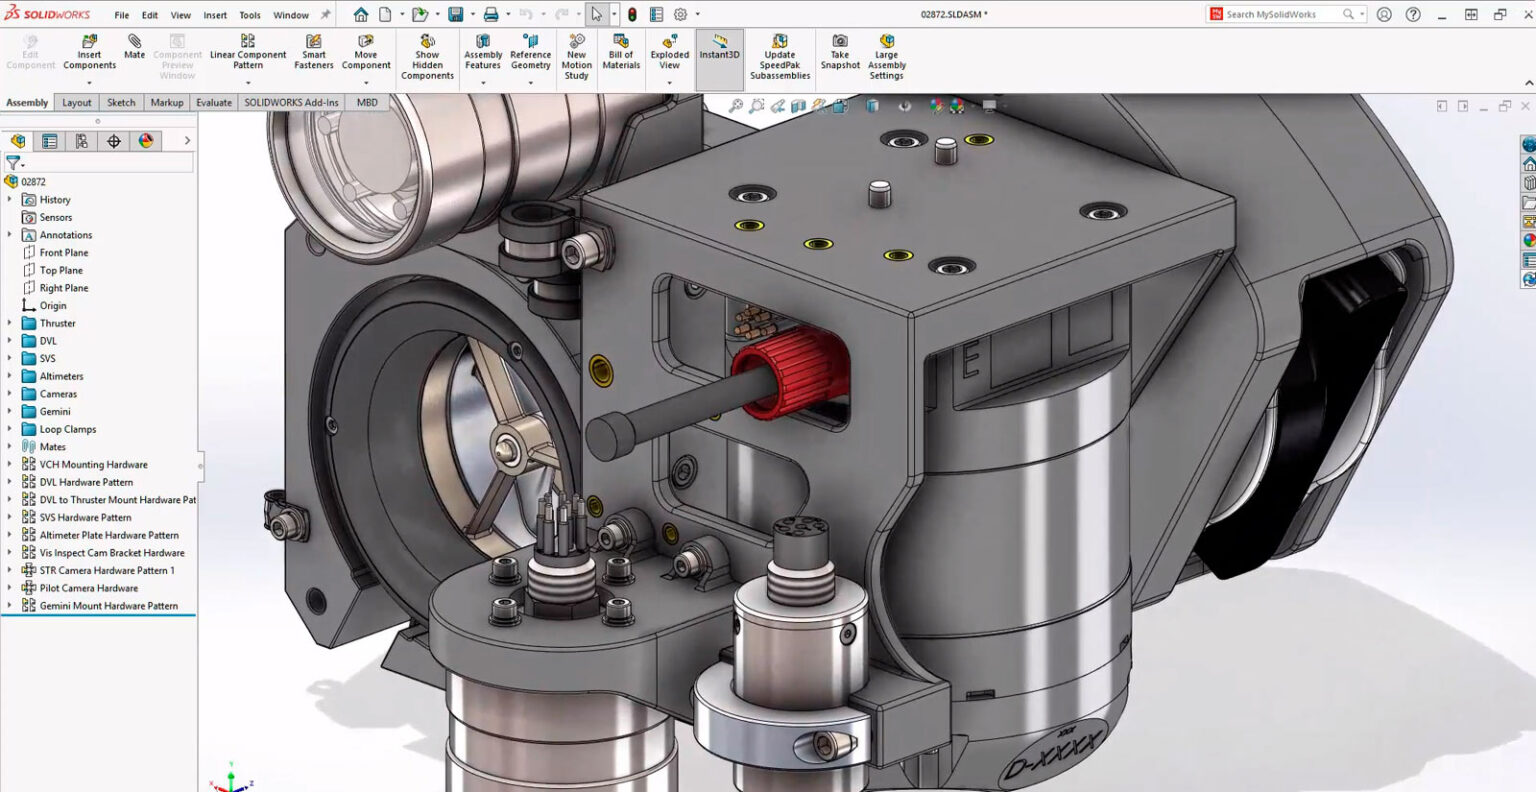This screenshot has height=792, width=1536.
Task: Open Reference Geometry tool
Action: tap(530, 52)
